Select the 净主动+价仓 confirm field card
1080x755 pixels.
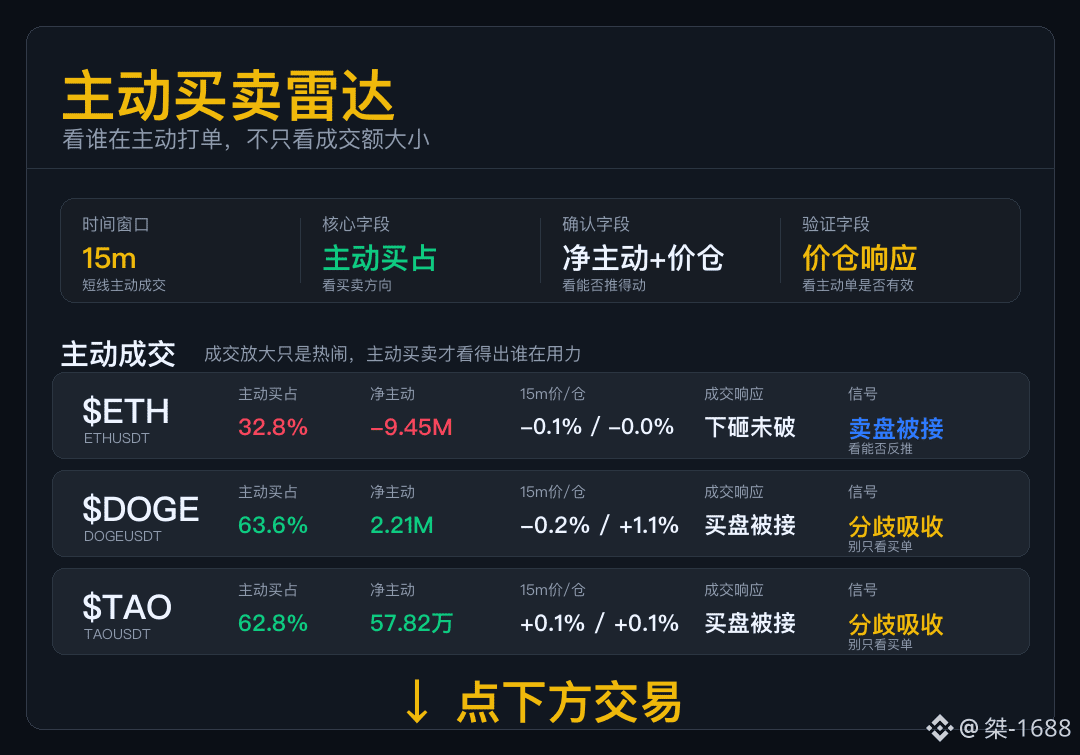[660, 253]
